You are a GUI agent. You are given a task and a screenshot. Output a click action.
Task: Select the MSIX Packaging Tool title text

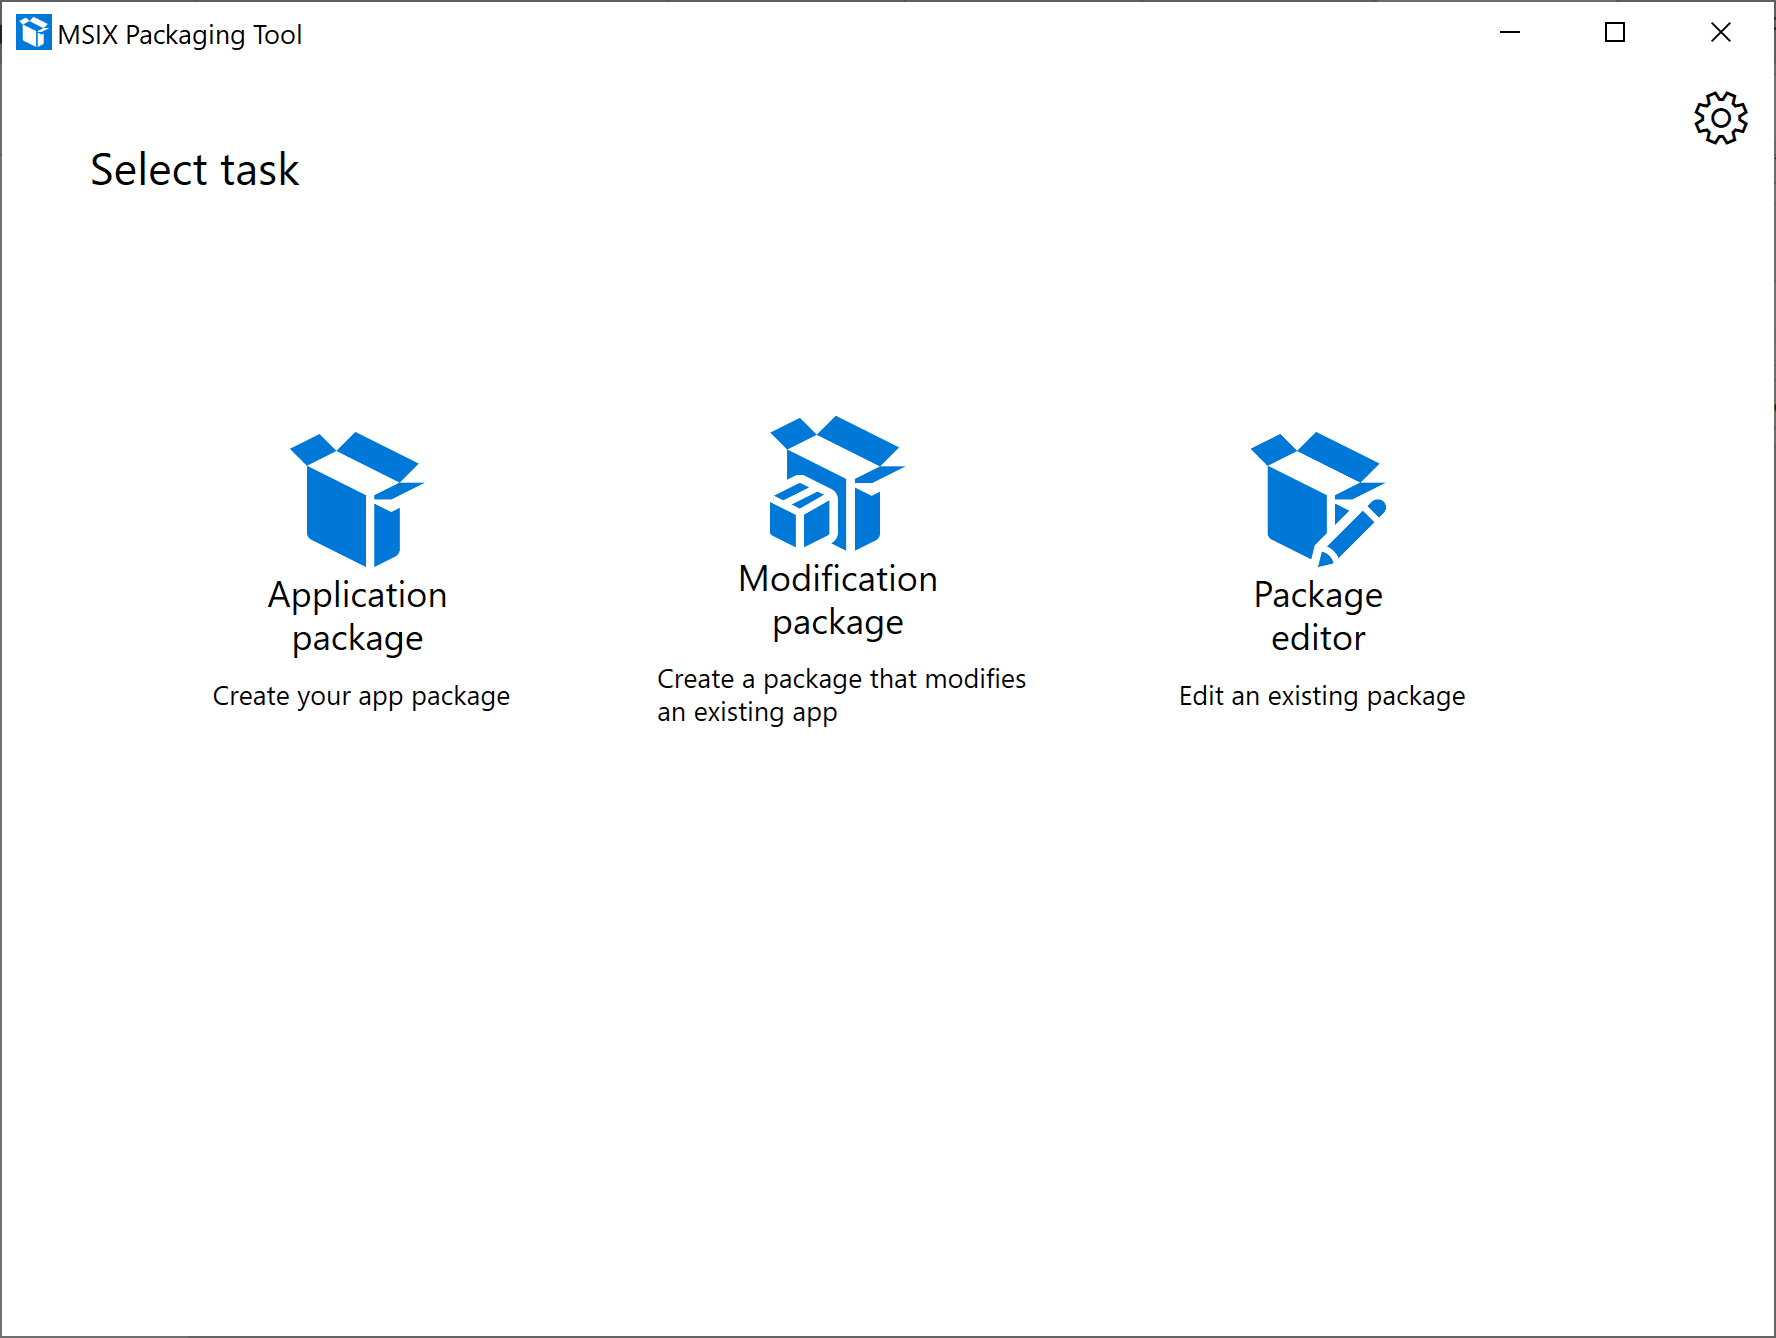click(x=179, y=33)
